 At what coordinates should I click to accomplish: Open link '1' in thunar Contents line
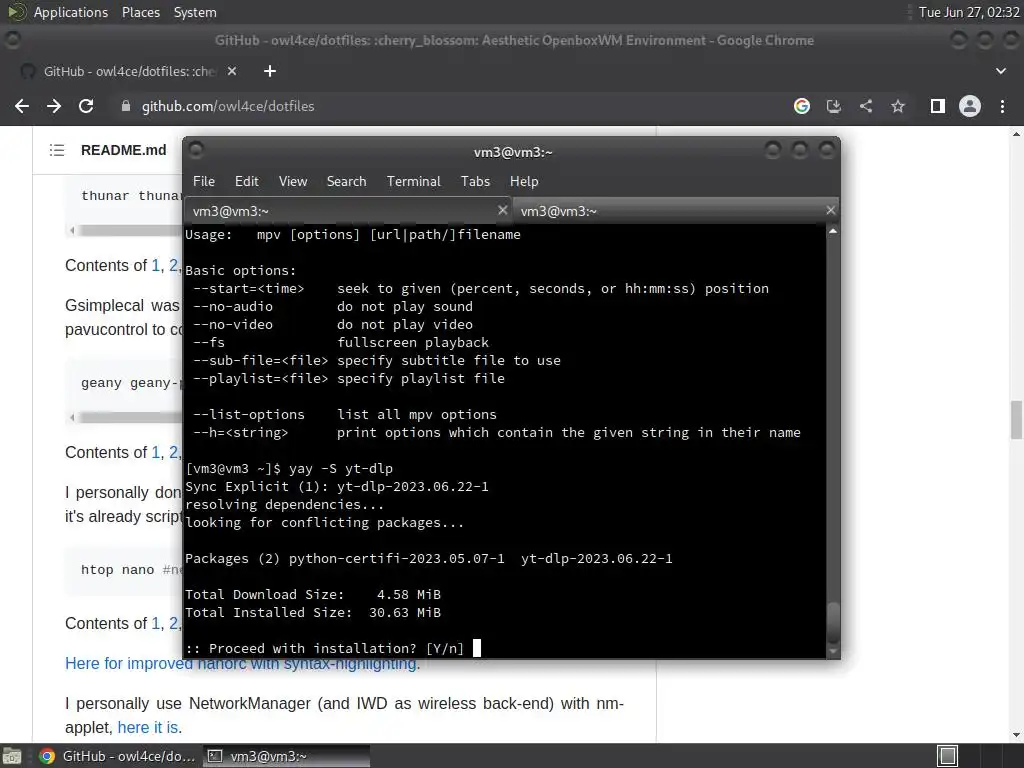[155, 266]
